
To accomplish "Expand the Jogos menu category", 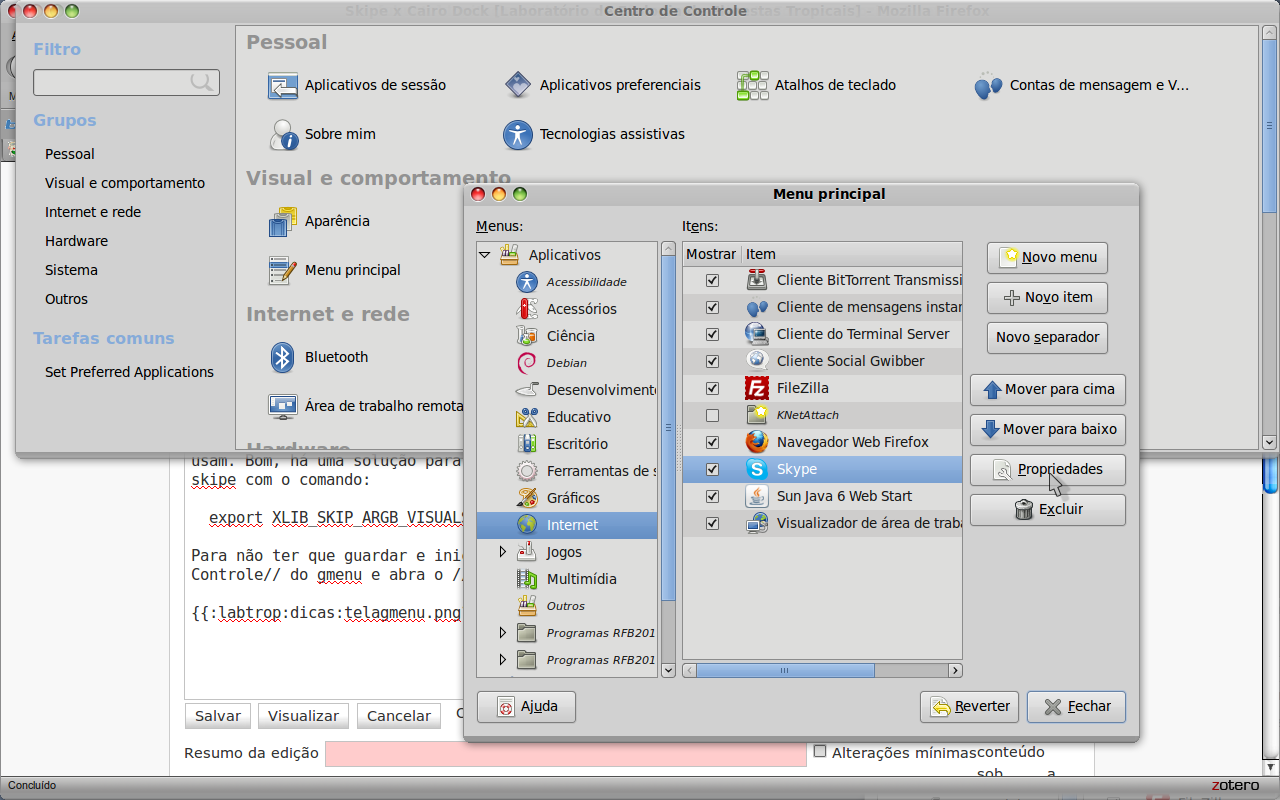I will click(503, 552).
